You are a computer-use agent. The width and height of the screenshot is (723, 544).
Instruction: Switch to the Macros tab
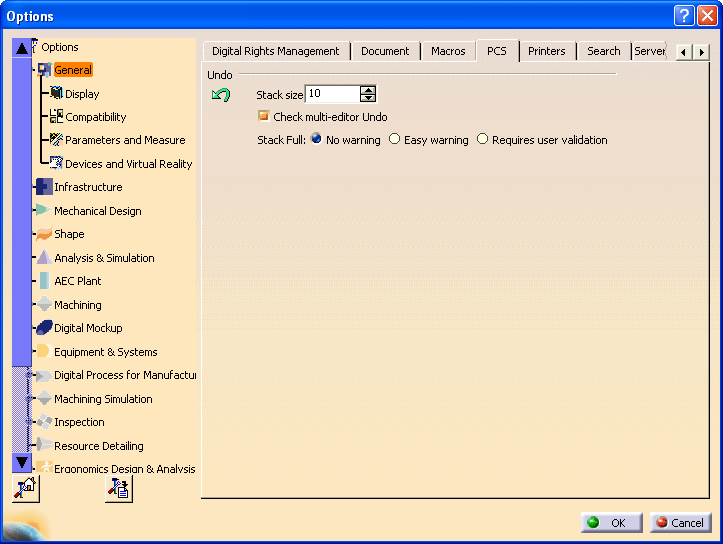pos(448,51)
